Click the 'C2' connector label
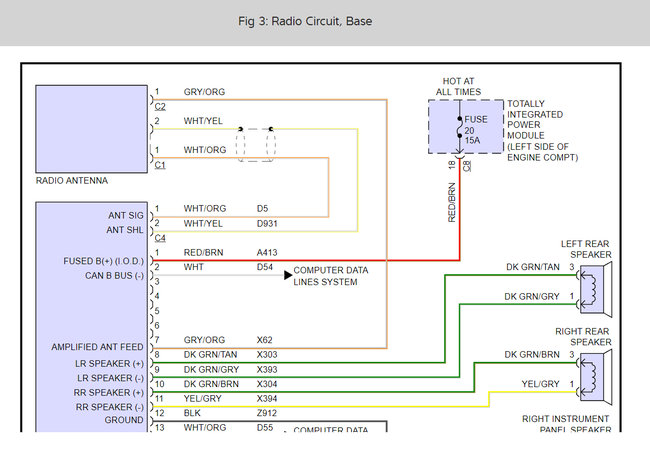The height and width of the screenshot is (451, 650). [x=160, y=107]
